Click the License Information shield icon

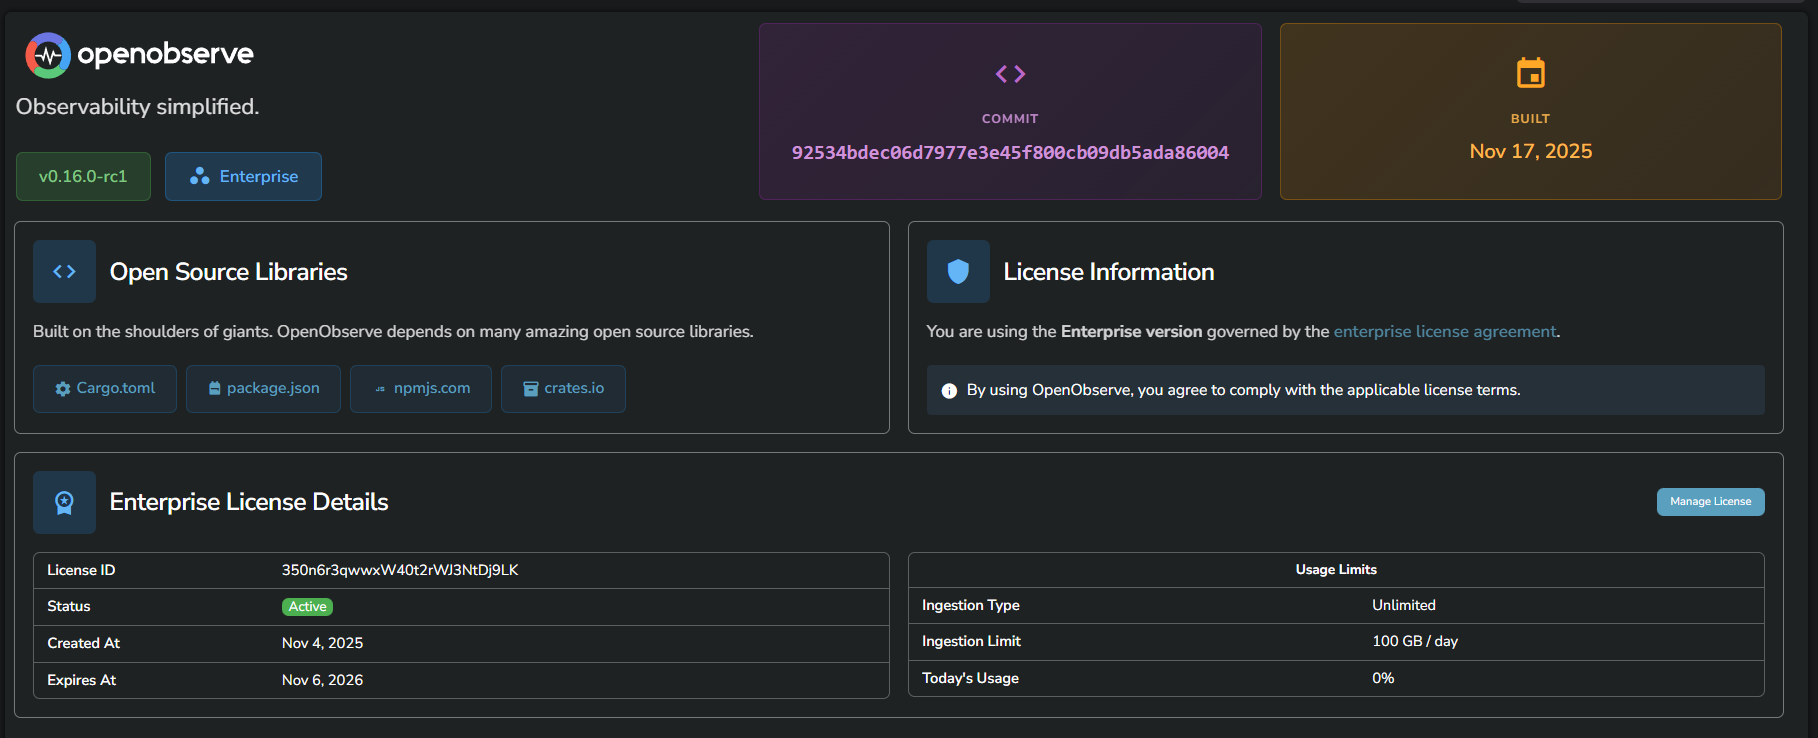[958, 271]
